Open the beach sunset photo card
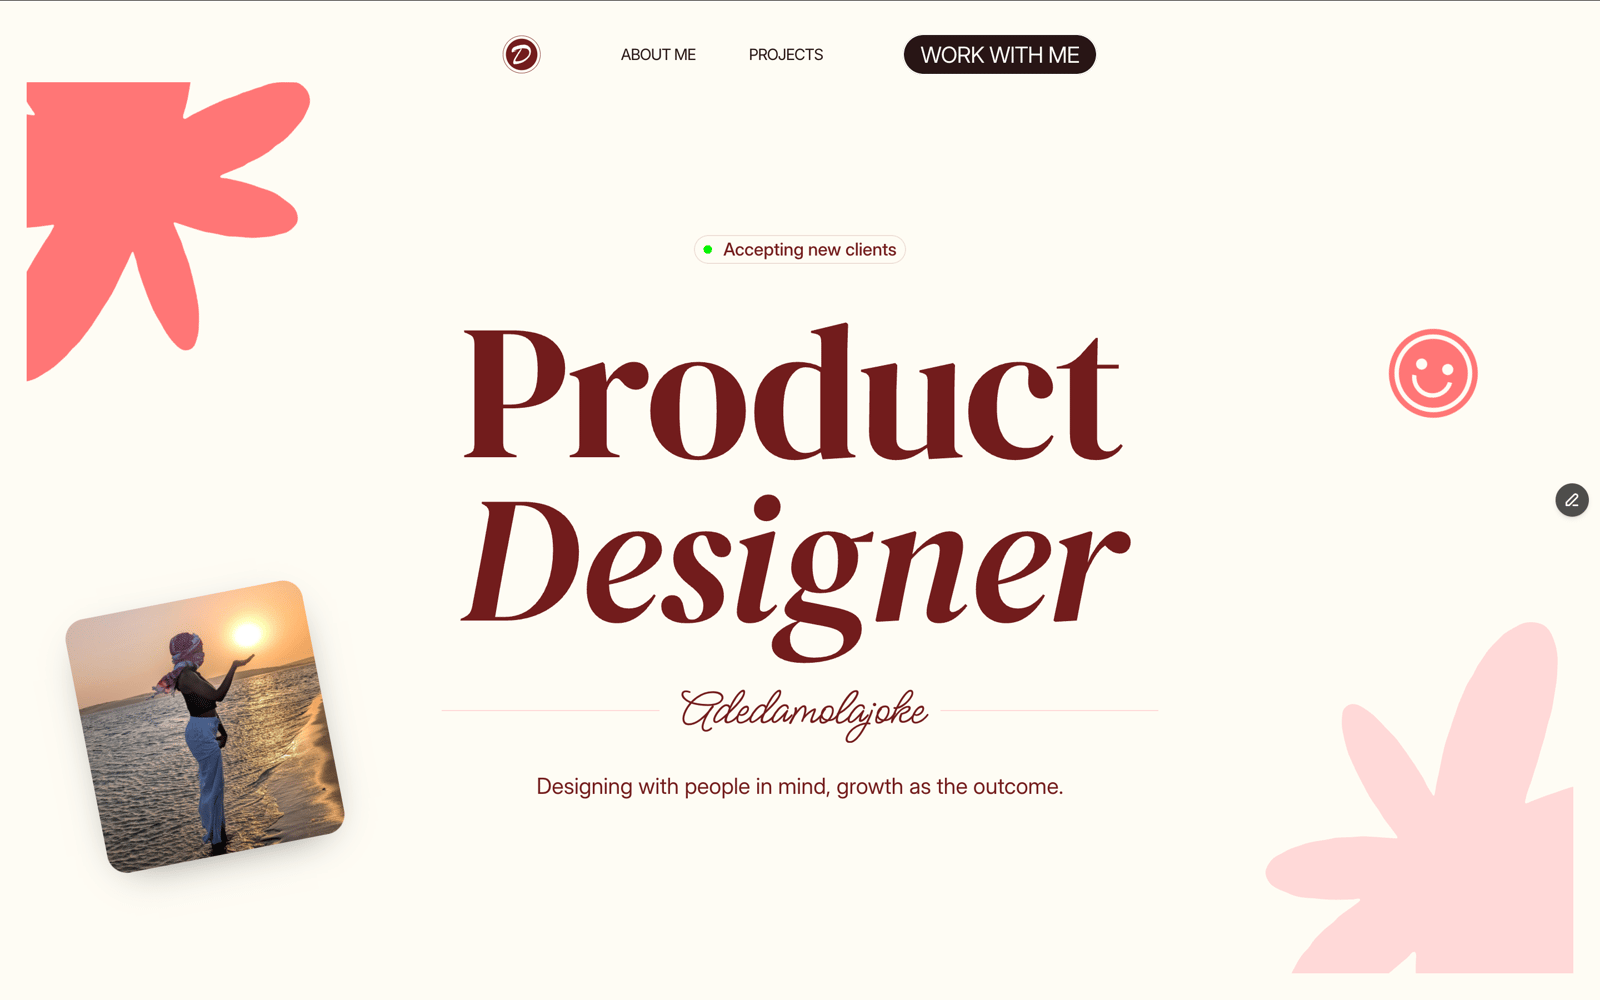Image resolution: width=1600 pixels, height=1000 pixels. tap(205, 726)
